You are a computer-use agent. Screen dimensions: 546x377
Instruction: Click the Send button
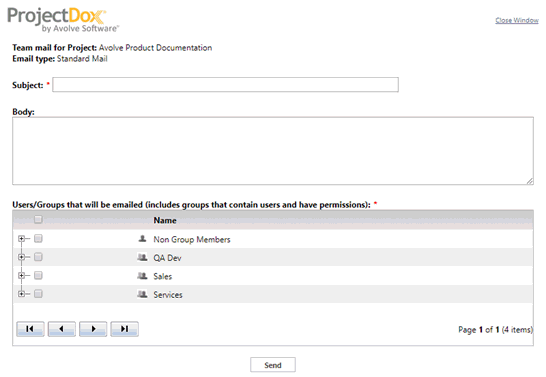pyautogui.click(x=273, y=365)
